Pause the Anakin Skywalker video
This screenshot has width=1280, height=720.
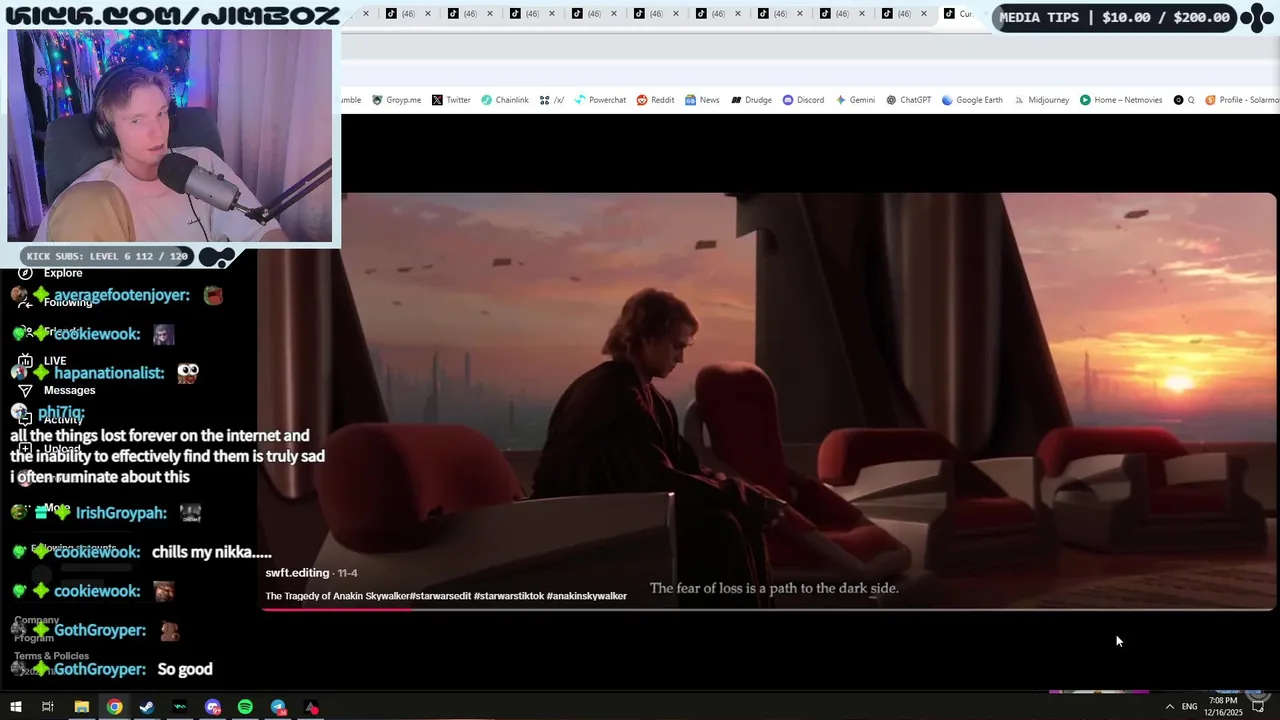(767, 400)
